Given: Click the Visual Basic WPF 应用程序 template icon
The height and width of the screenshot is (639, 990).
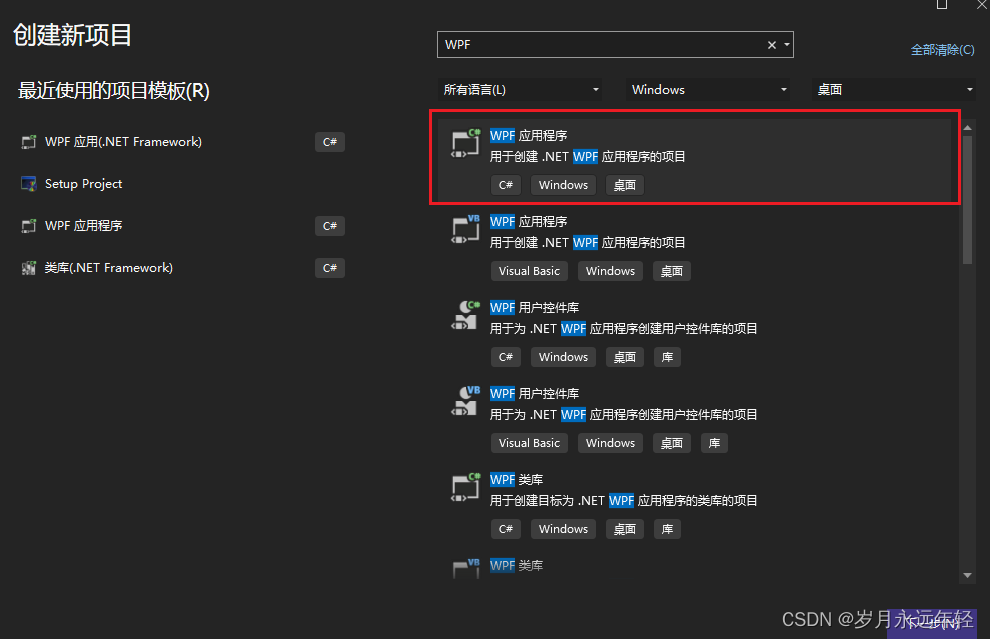Looking at the screenshot, I should click(465, 229).
